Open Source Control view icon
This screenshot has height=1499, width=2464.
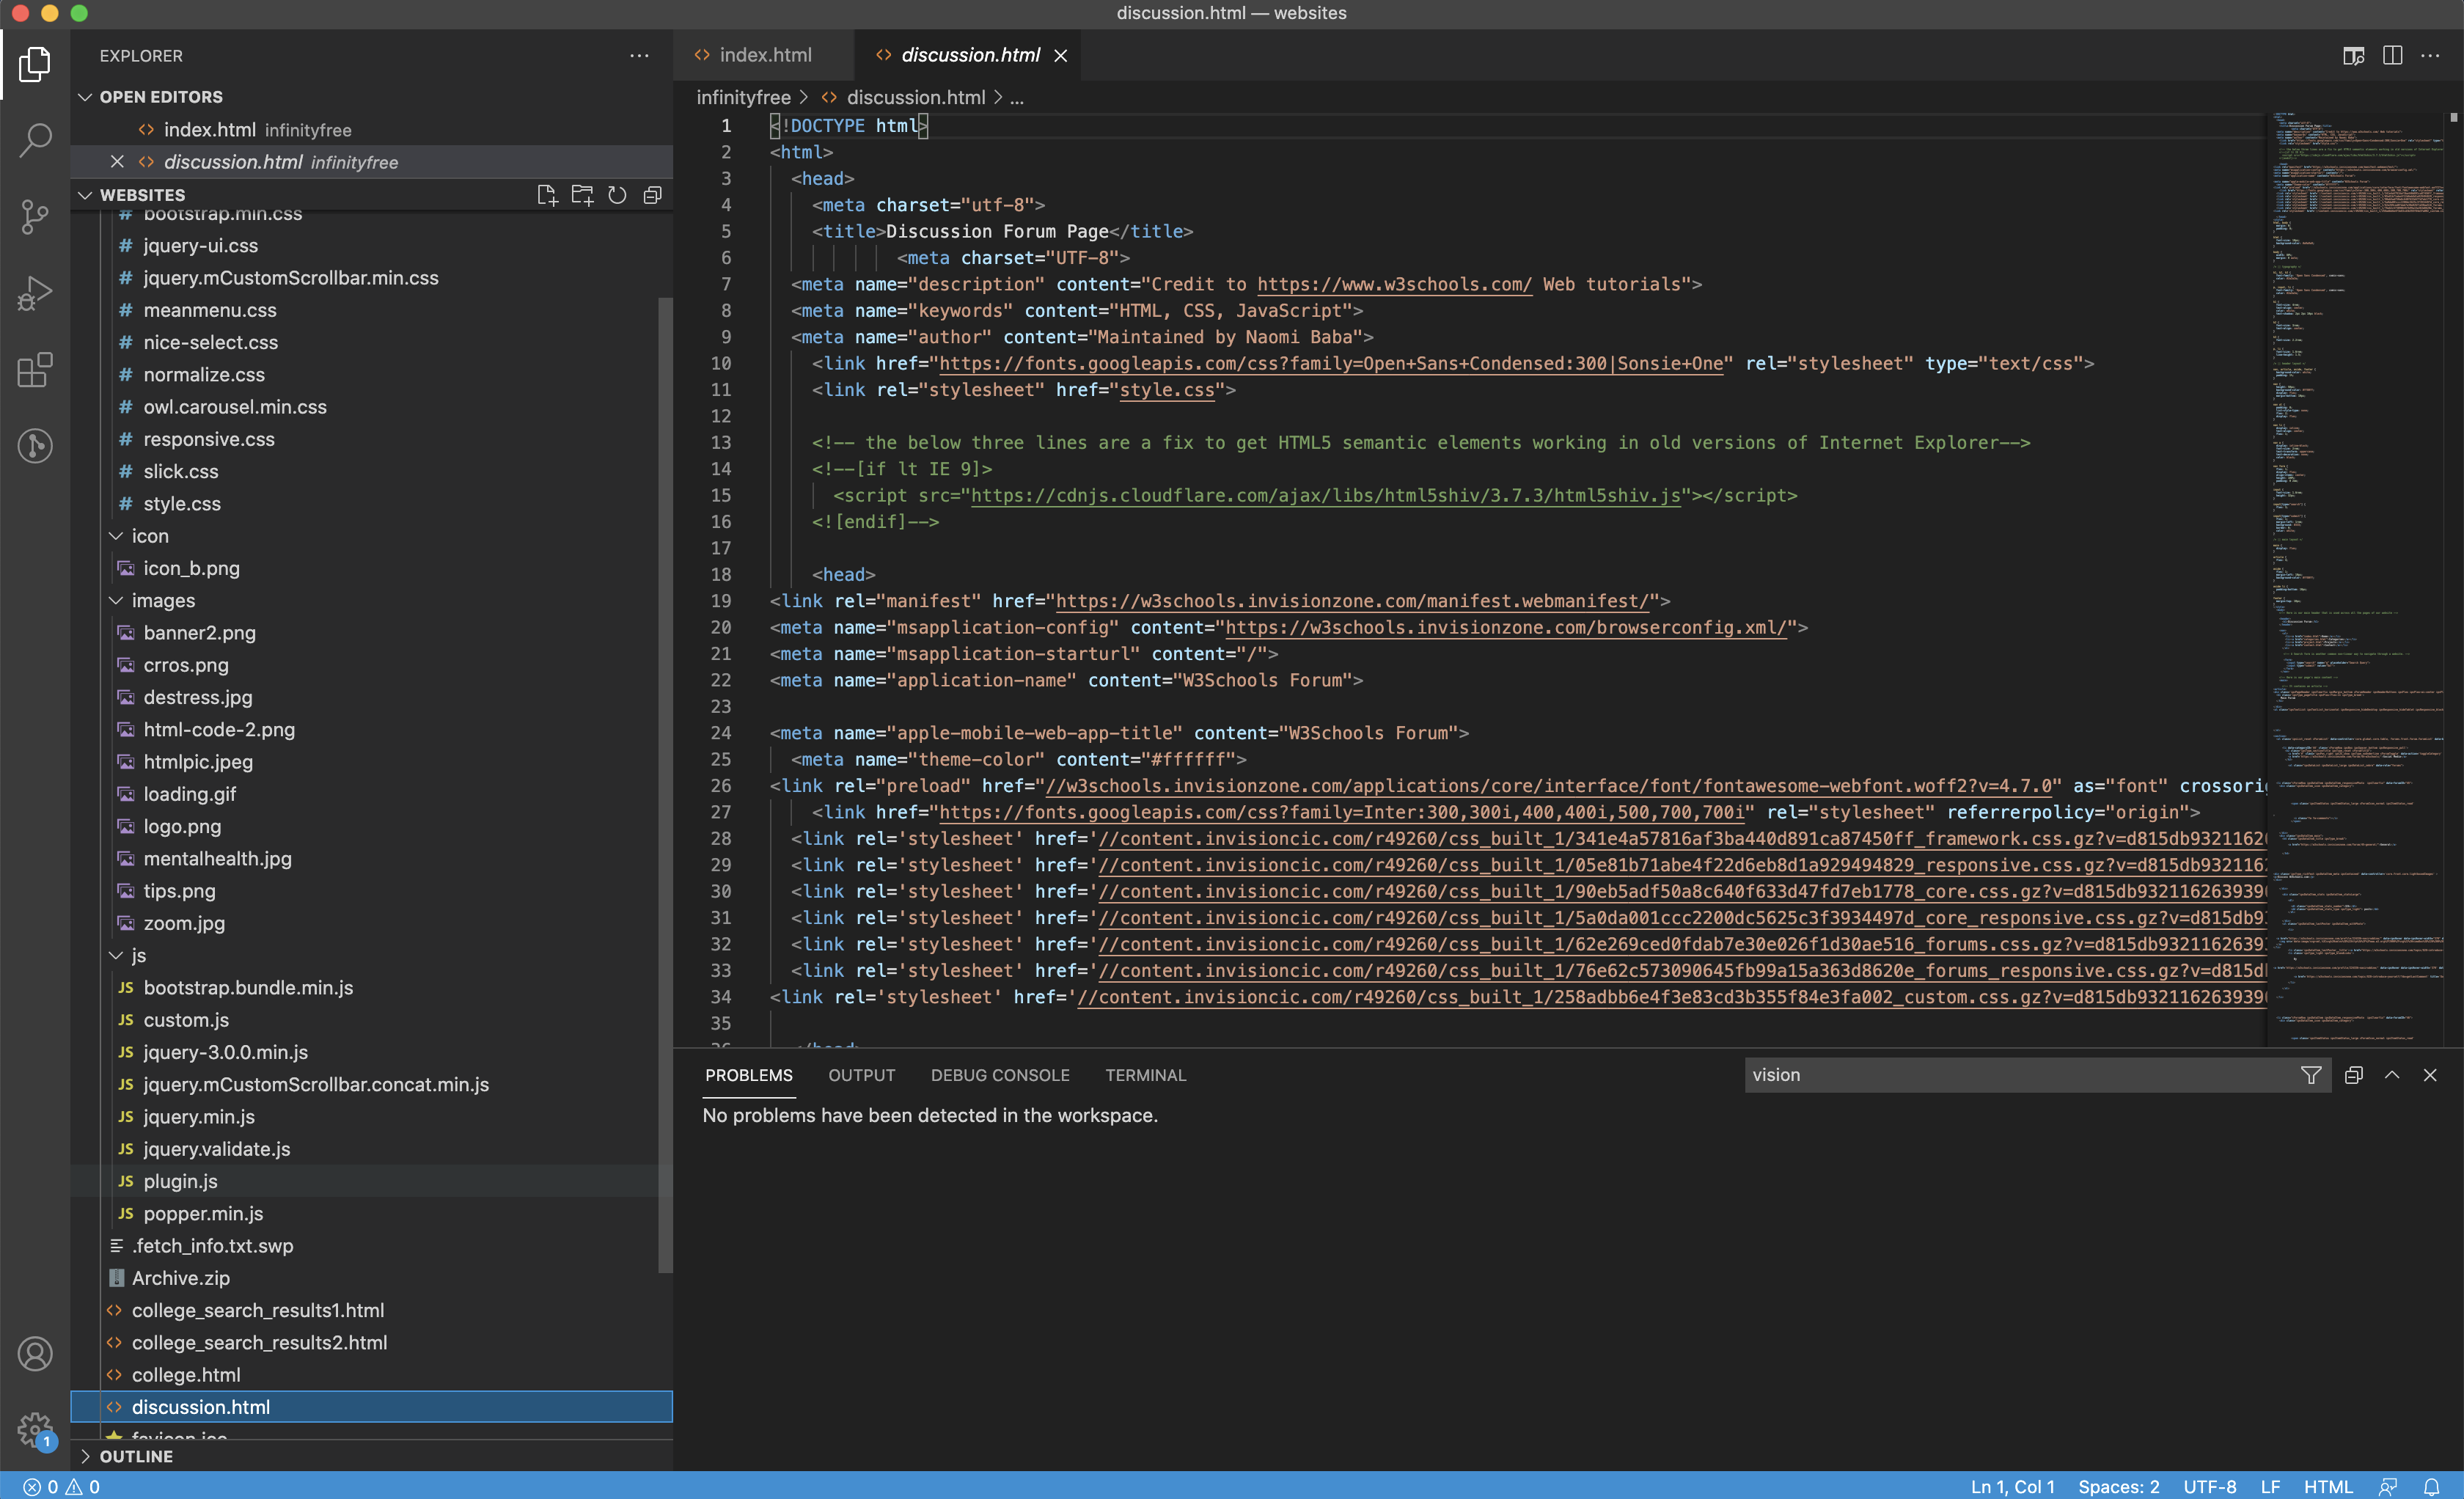(x=35, y=216)
